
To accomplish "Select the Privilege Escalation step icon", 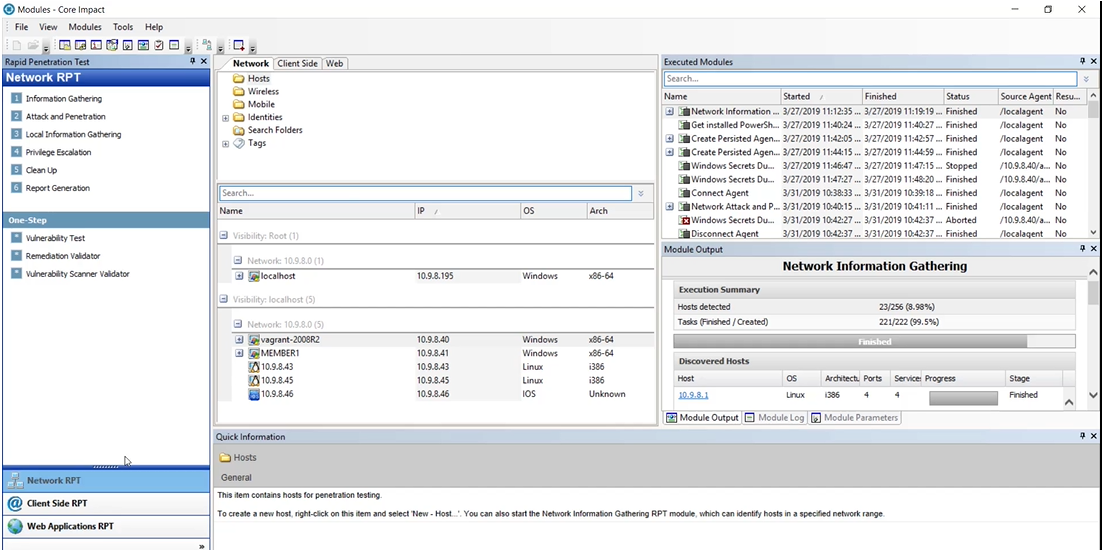I will click(16, 152).
